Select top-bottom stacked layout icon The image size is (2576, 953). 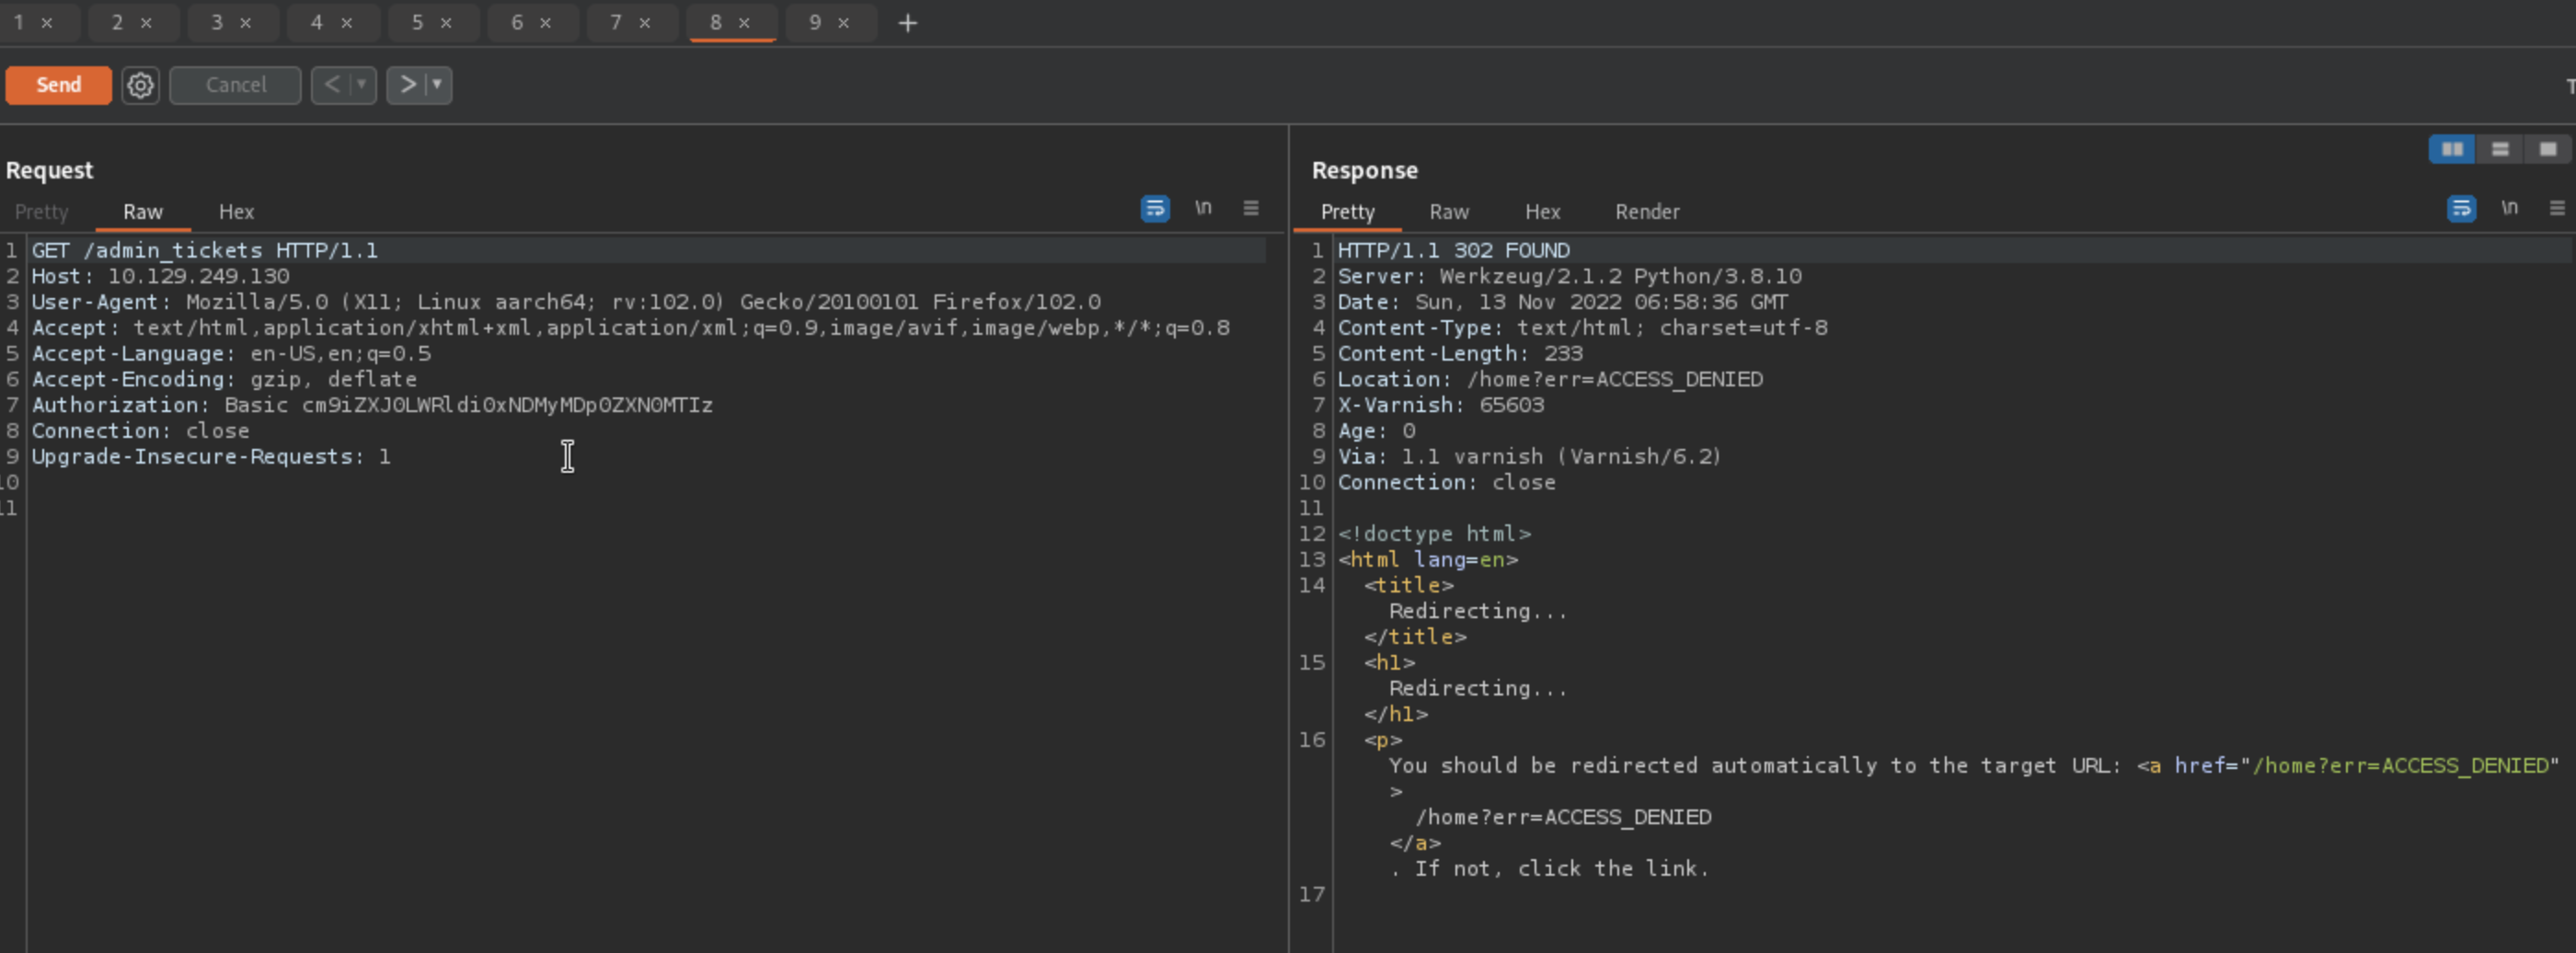[x=2500, y=149]
